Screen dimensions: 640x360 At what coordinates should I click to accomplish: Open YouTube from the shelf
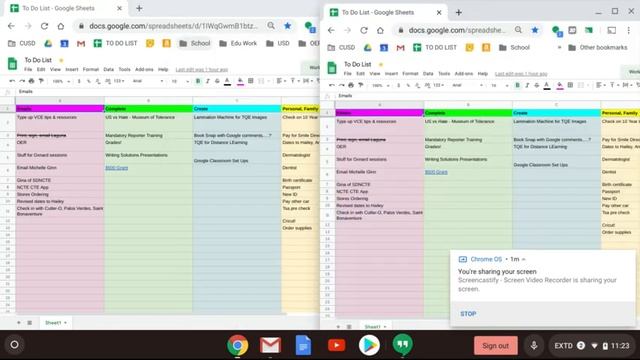click(336, 345)
